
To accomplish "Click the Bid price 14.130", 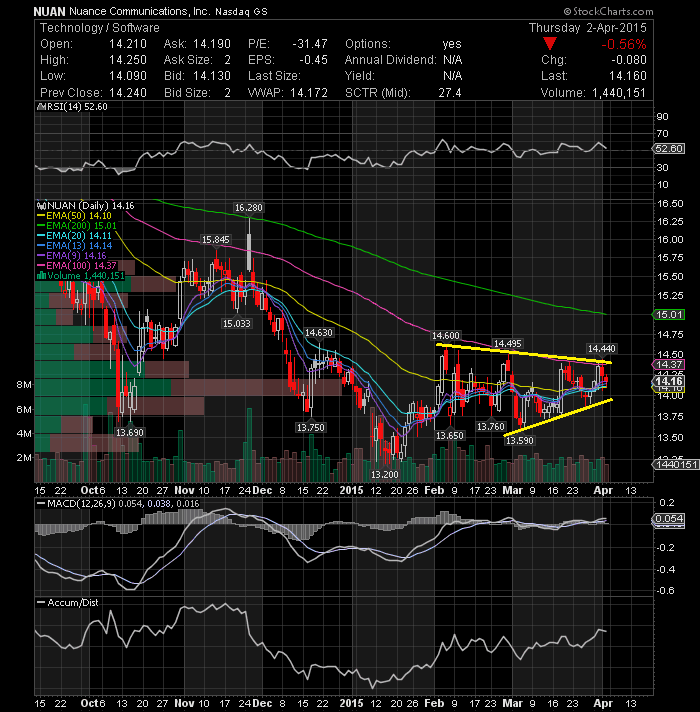I will (212, 76).
